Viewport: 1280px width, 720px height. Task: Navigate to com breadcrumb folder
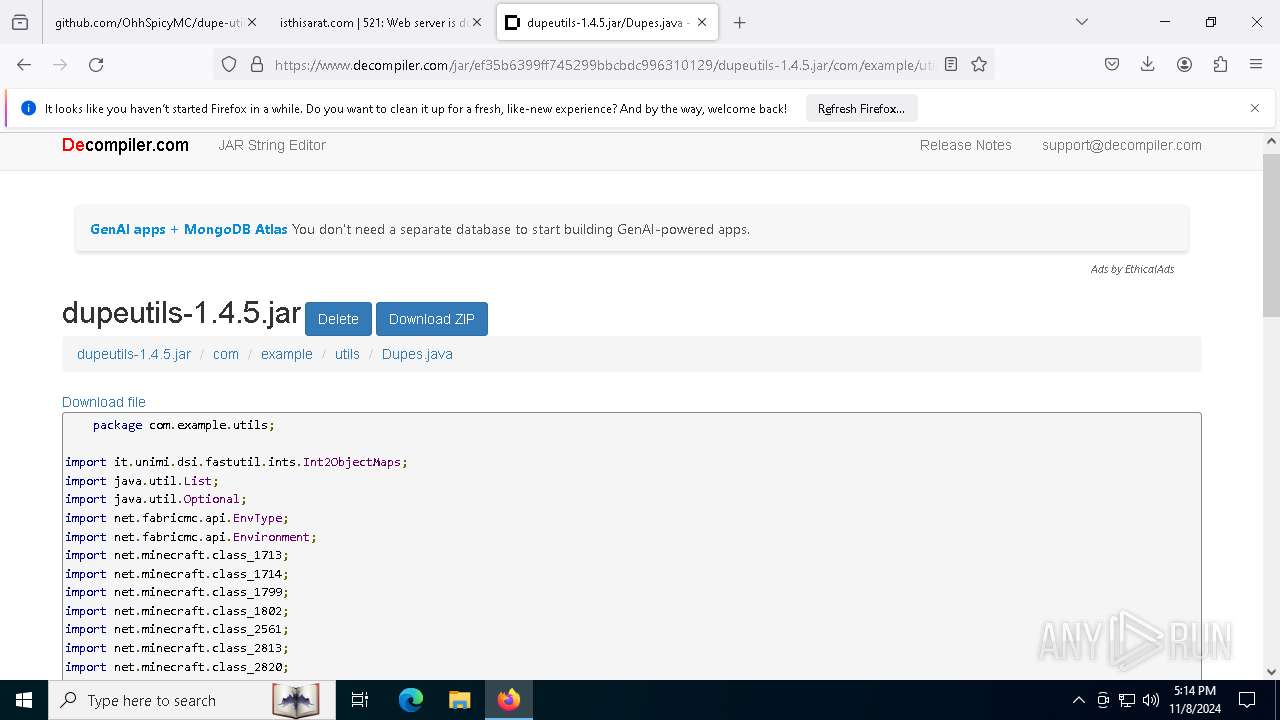click(226, 354)
